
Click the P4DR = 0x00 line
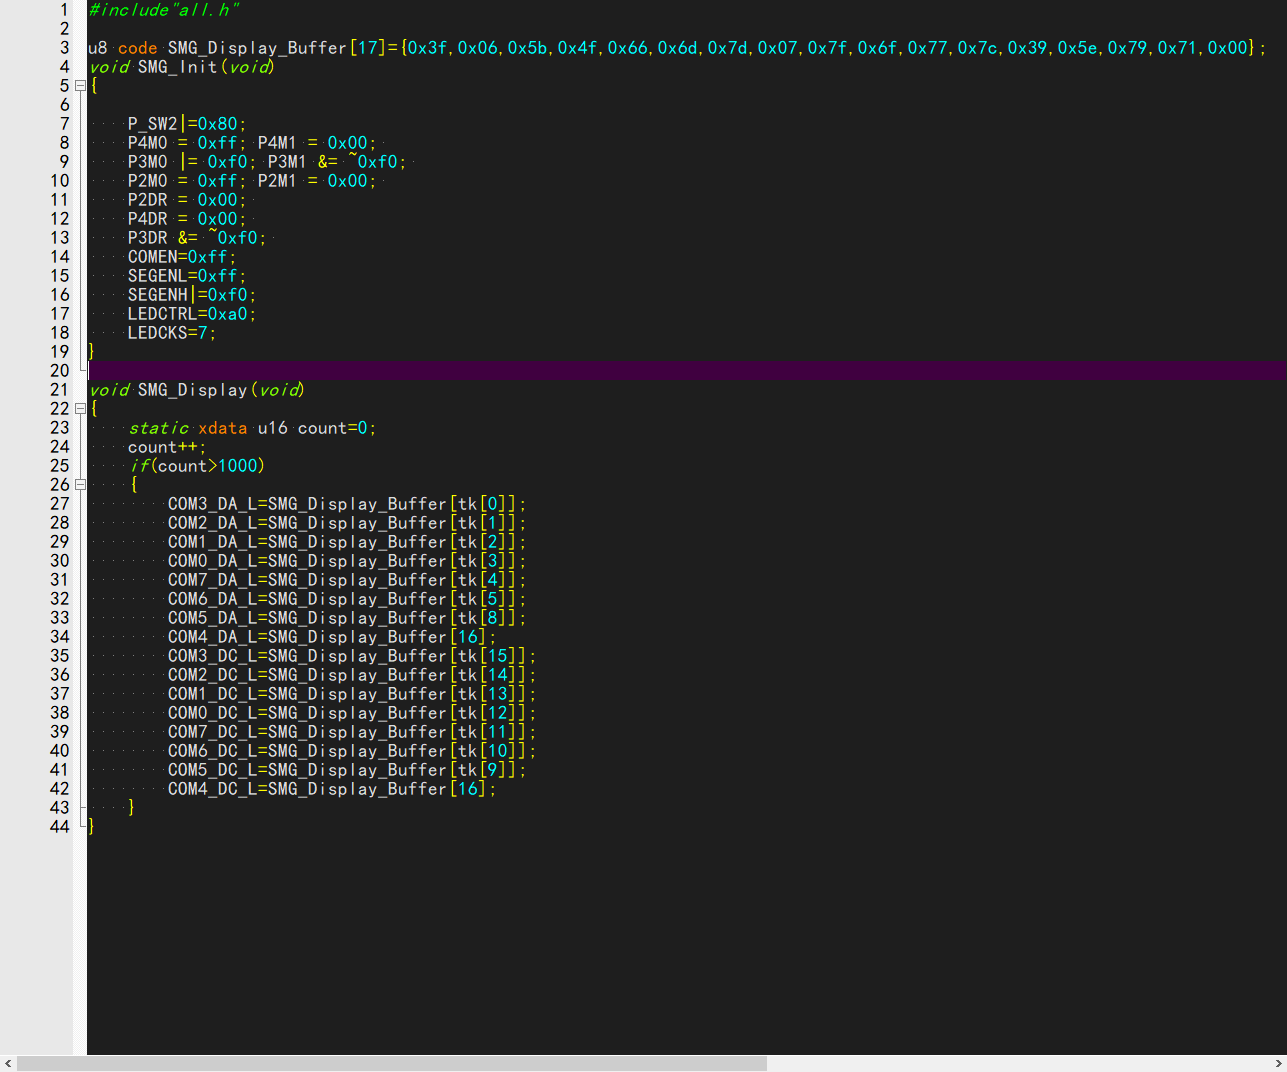point(186,219)
